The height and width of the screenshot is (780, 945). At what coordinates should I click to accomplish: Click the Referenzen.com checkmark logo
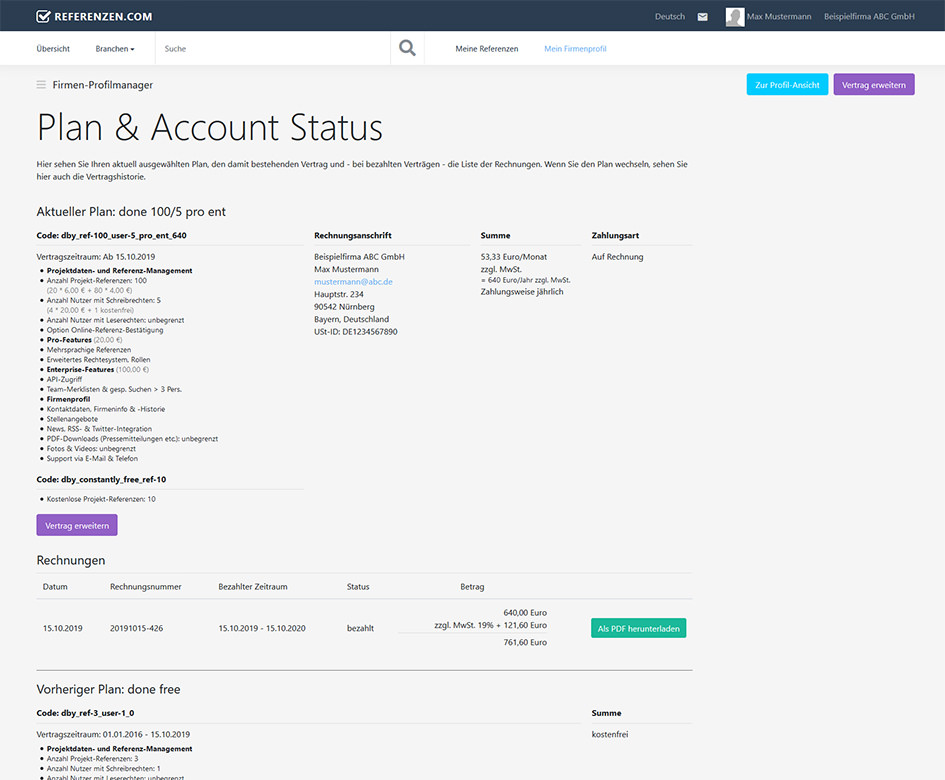click(43, 16)
